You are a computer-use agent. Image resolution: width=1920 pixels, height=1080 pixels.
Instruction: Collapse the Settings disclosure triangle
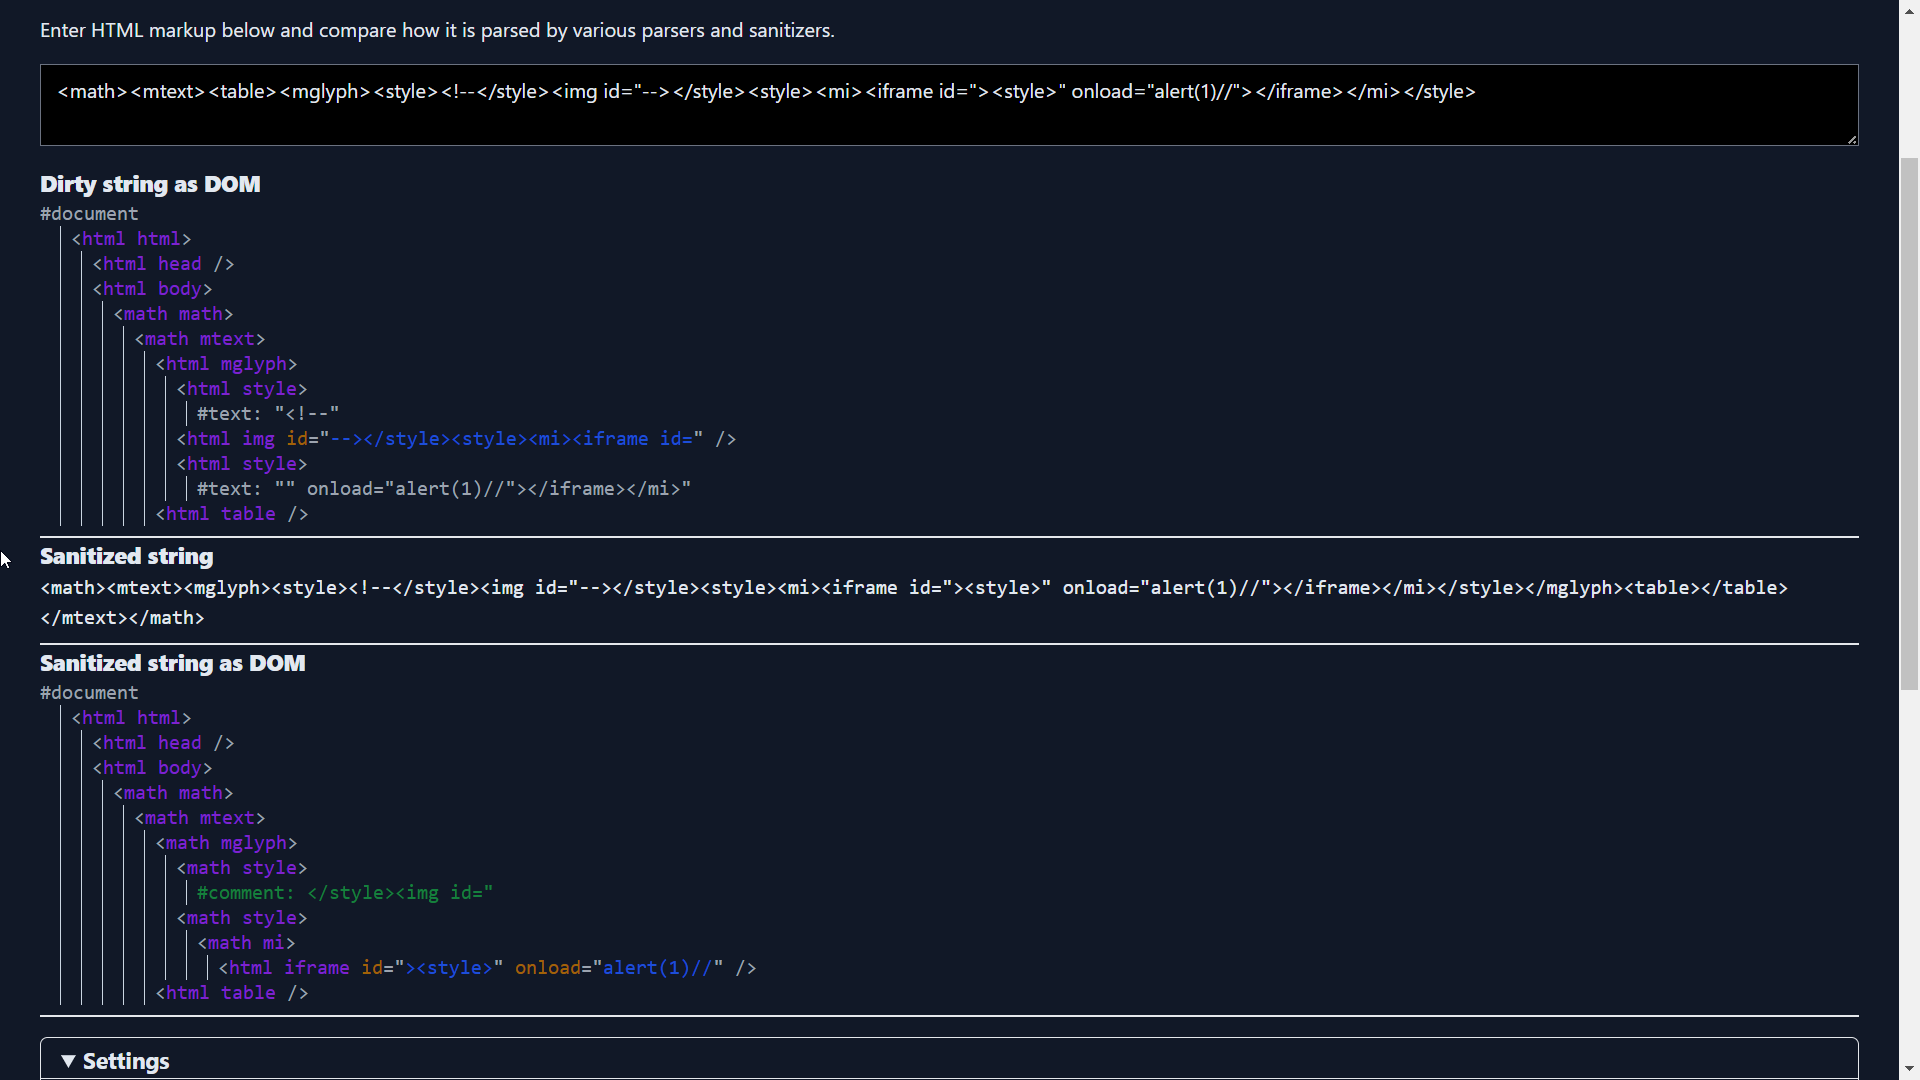pos(68,1061)
